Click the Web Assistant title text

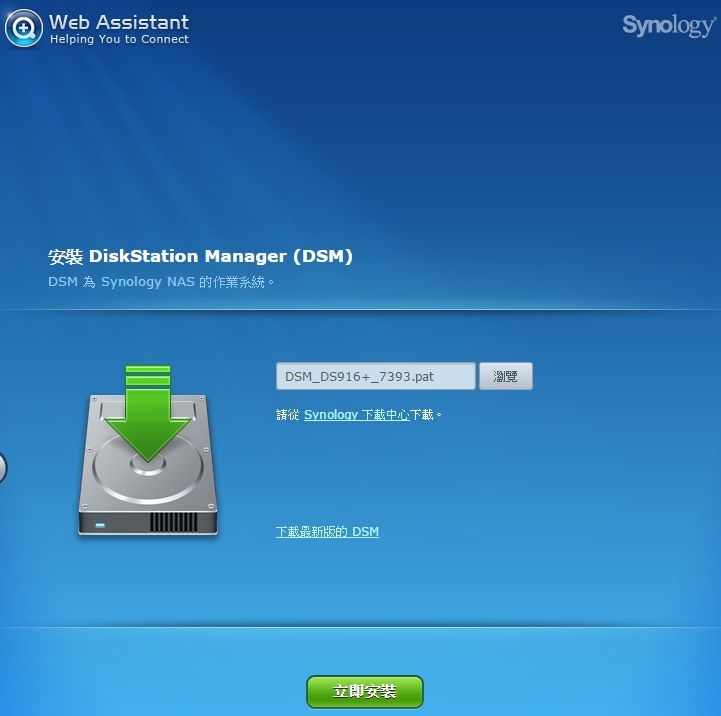(119, 22)
